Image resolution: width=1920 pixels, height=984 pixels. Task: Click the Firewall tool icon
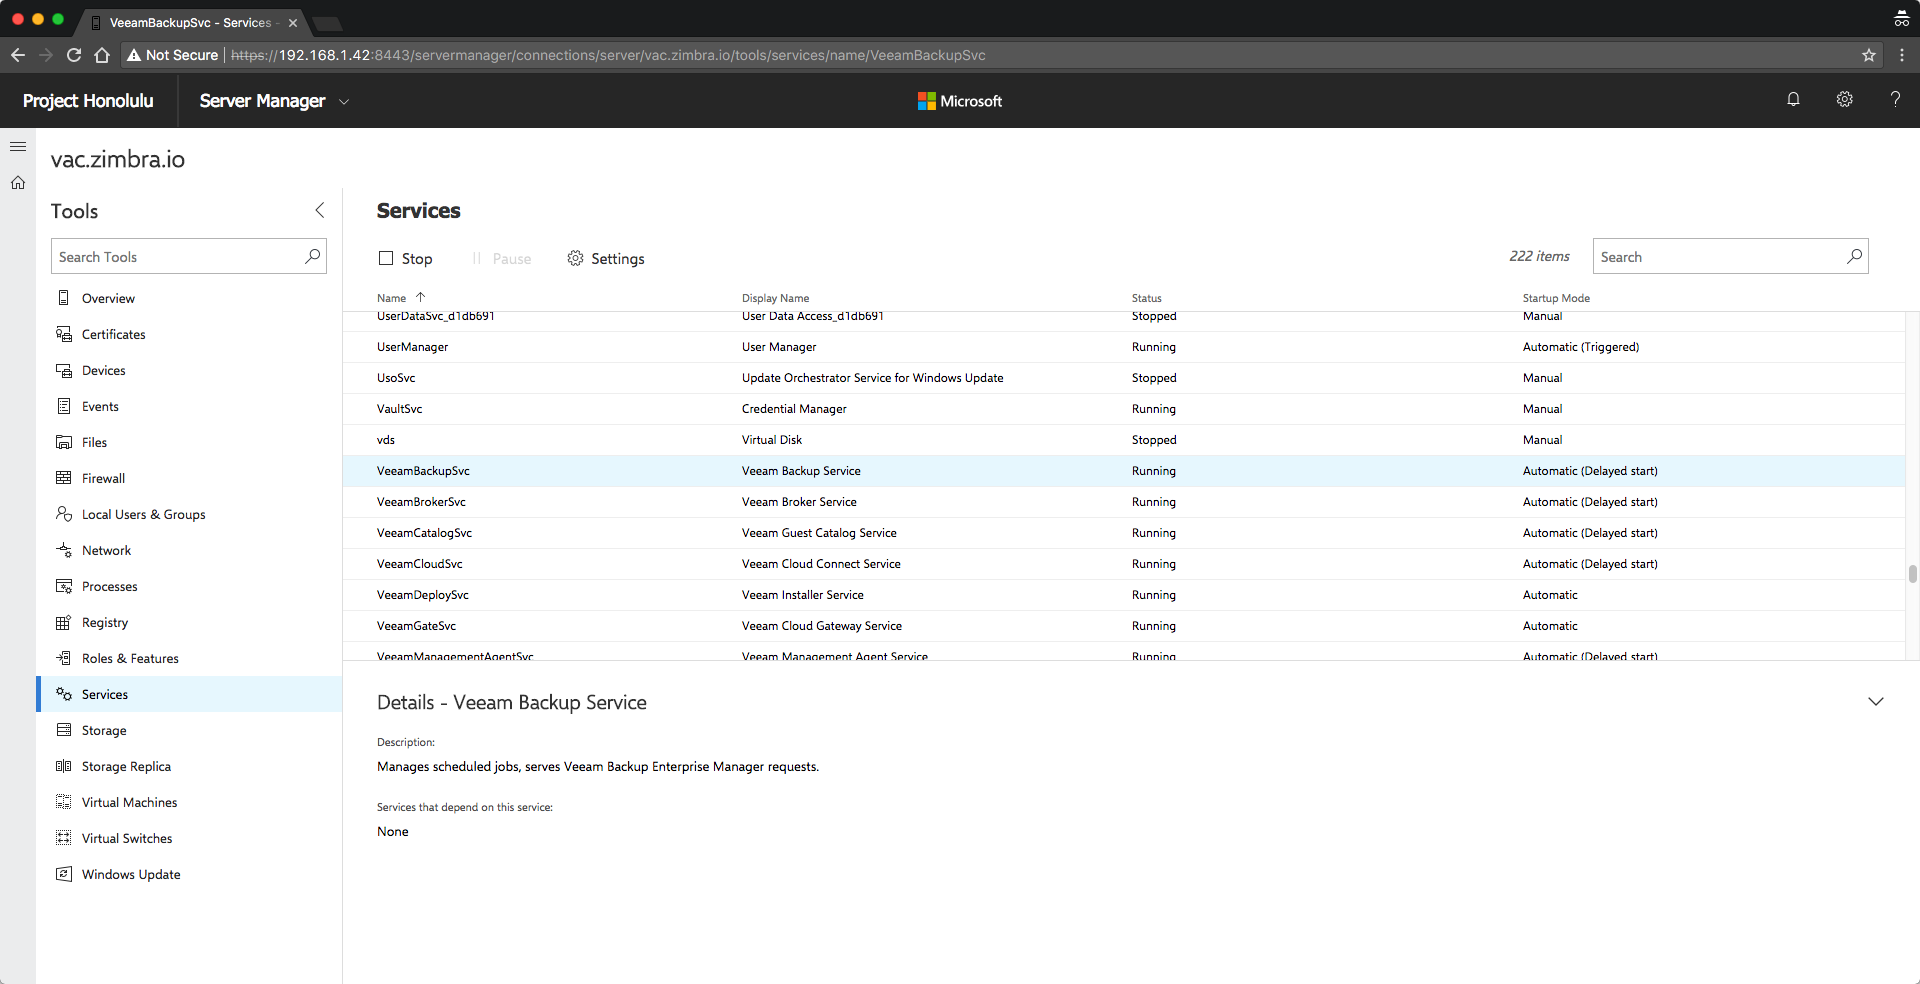point(64,478)
